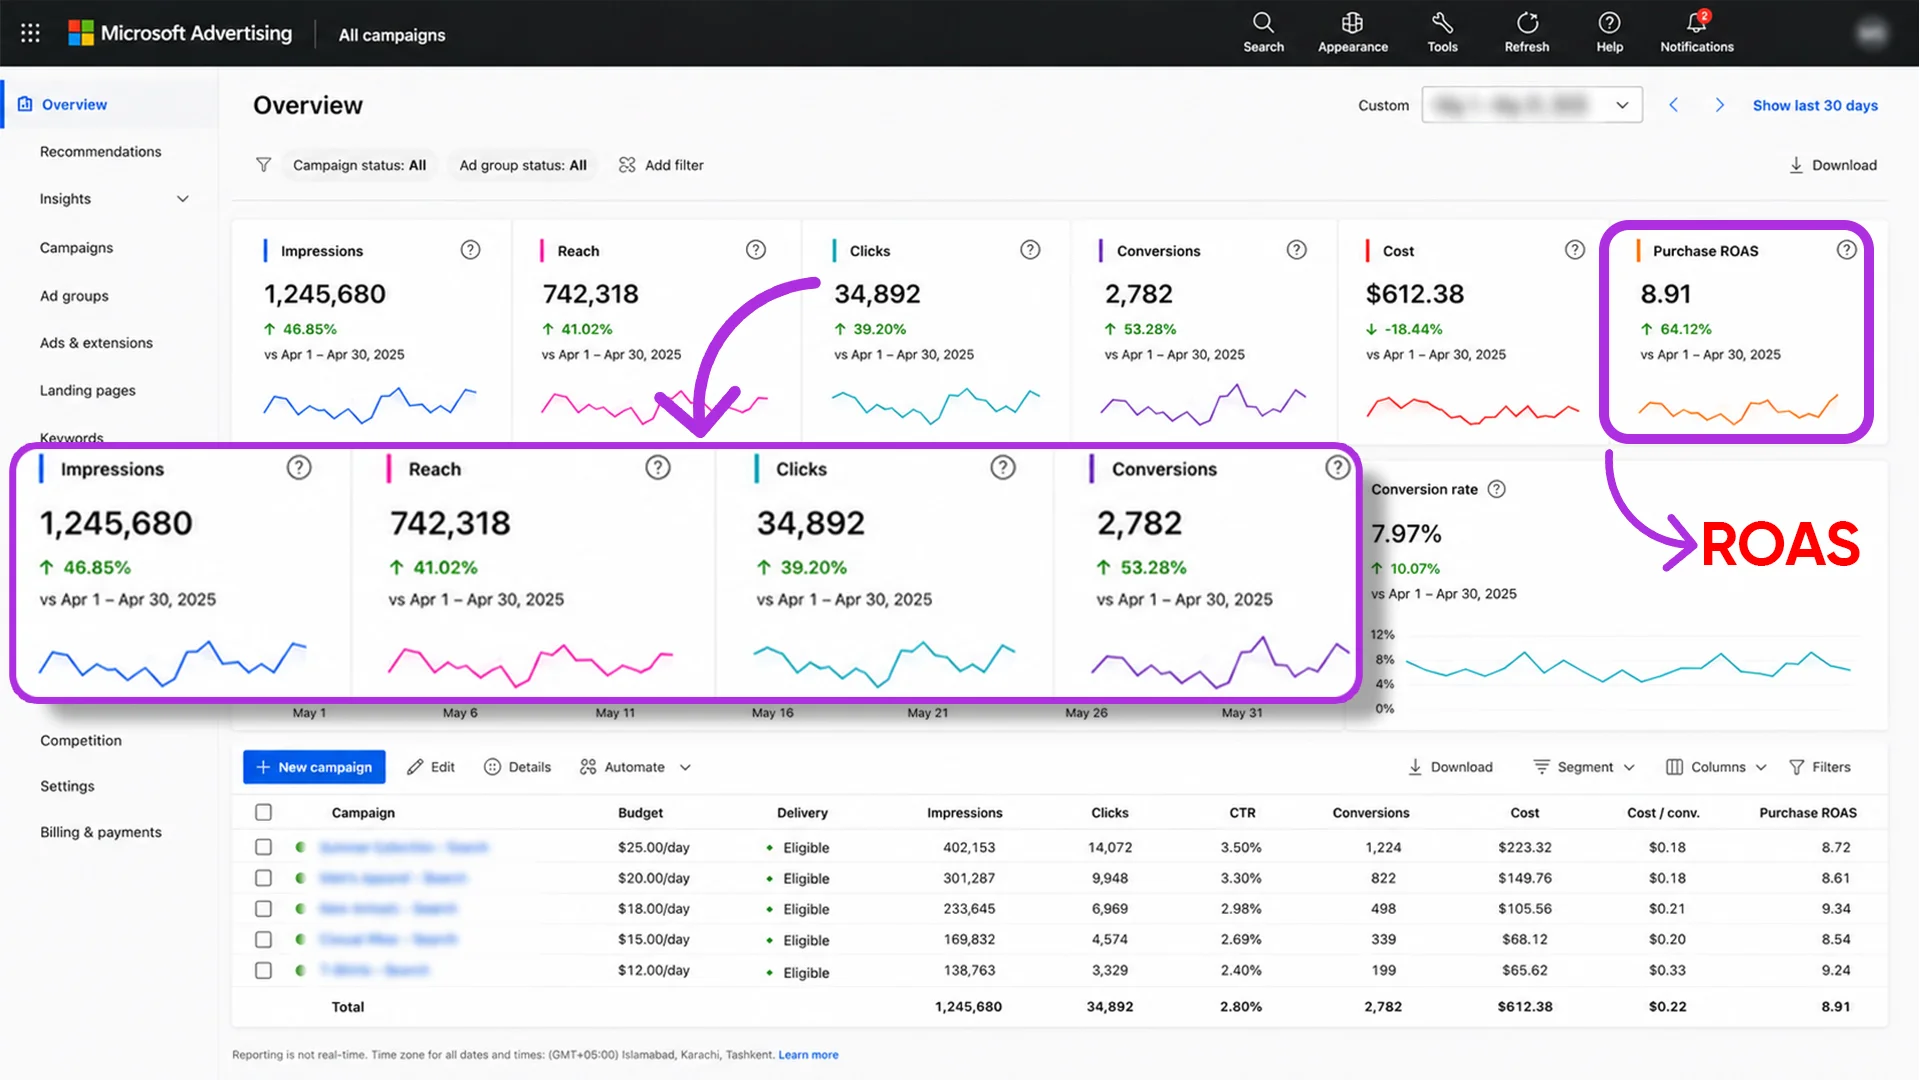Screen dimensions: 1920x1080
Task: Open the Filters button in table toolbar
Action: (1820, 767)
